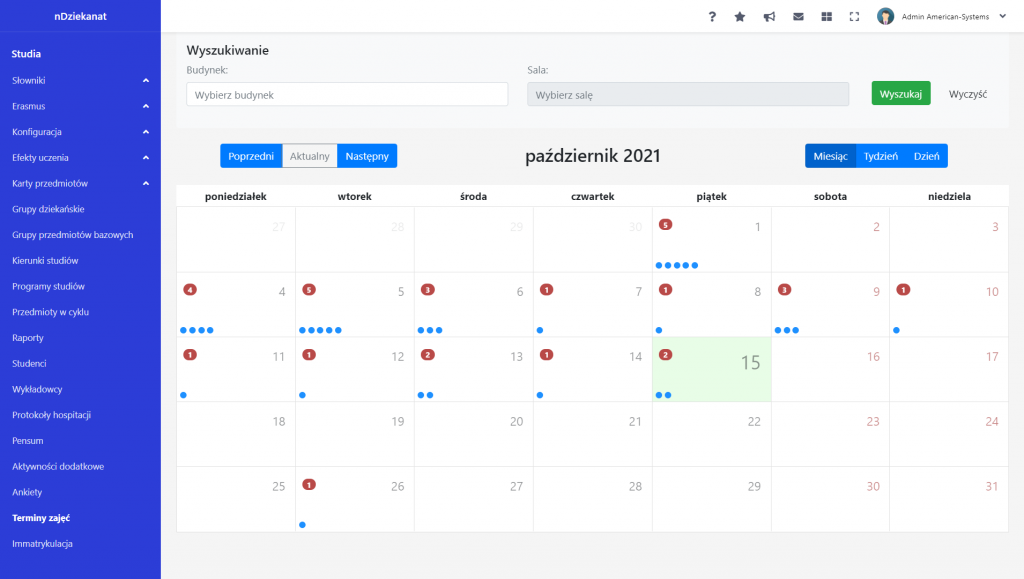Select the October 18 day number
1024x579 pixels.
[279, 422]
